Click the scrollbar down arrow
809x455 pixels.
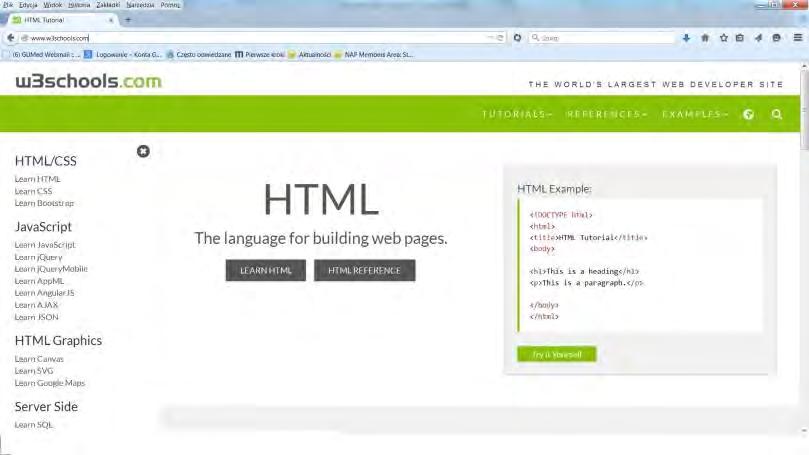804,431
